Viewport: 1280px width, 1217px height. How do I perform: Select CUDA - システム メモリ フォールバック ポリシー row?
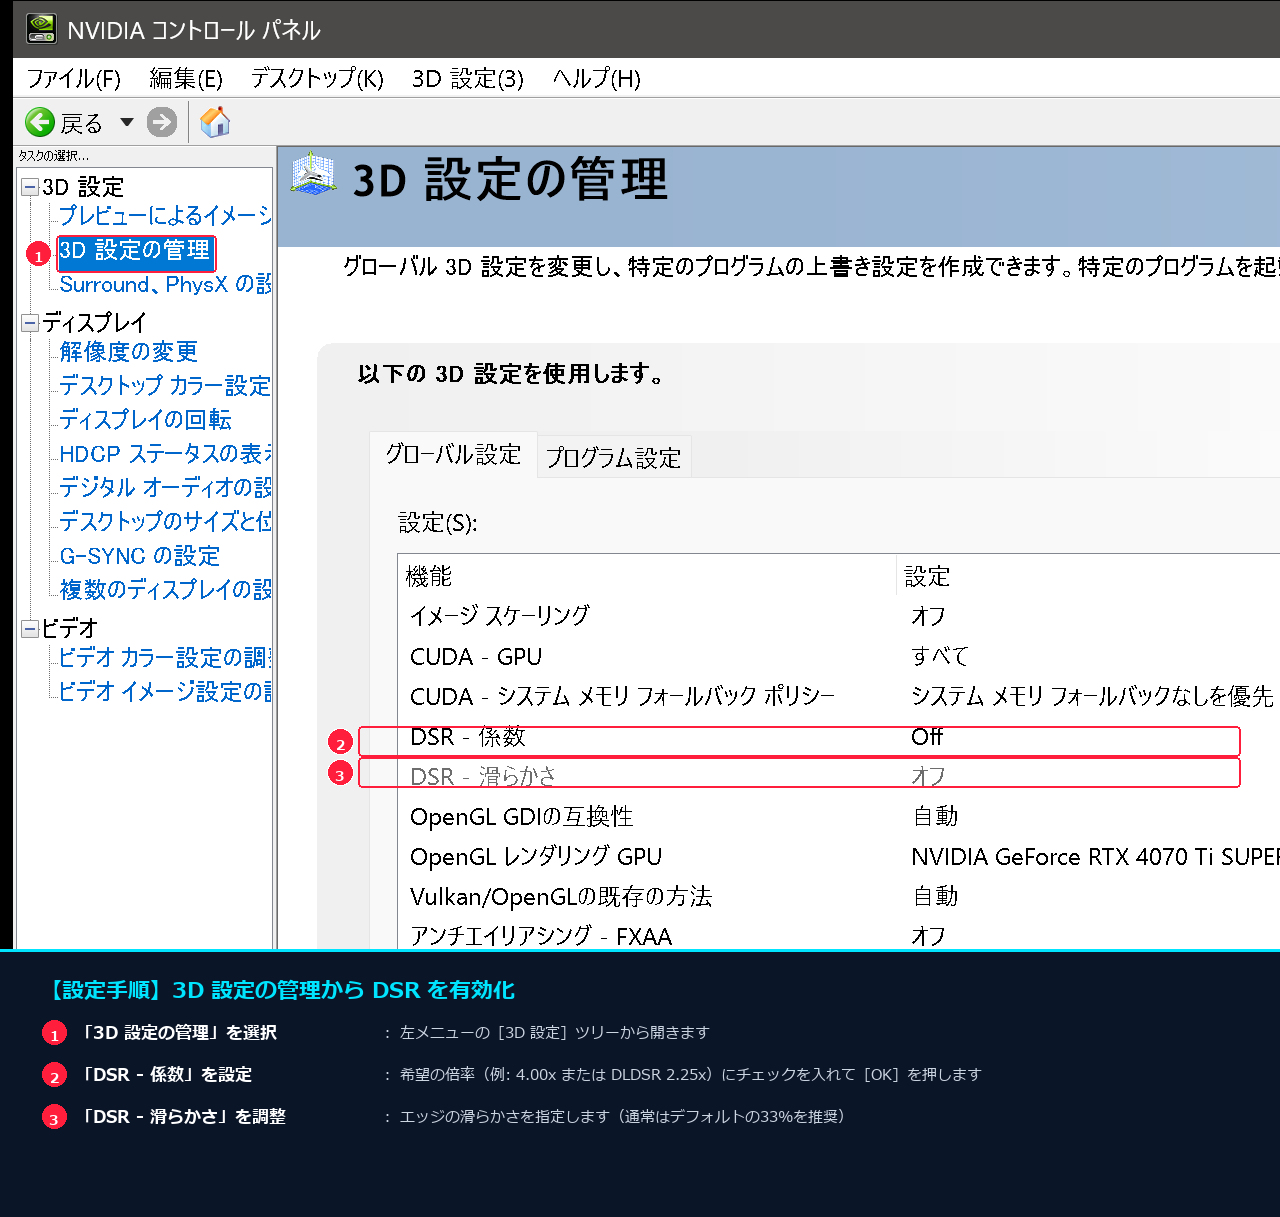839,696
